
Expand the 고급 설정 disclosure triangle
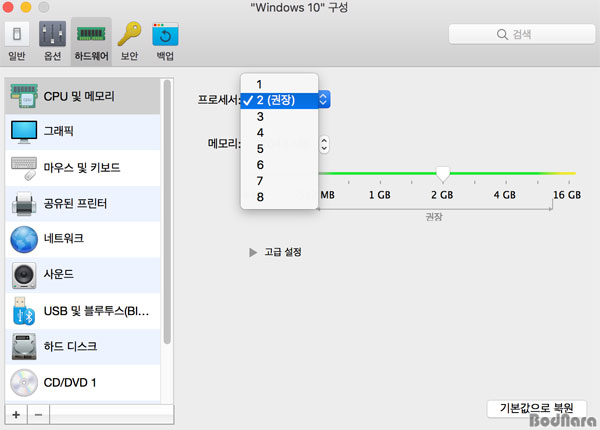click(x=253, y=252)
